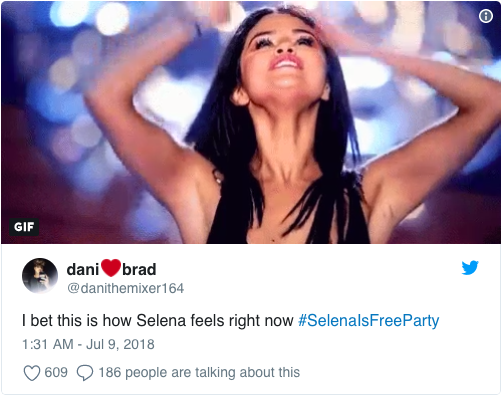Click the GIF badge label

24,227
